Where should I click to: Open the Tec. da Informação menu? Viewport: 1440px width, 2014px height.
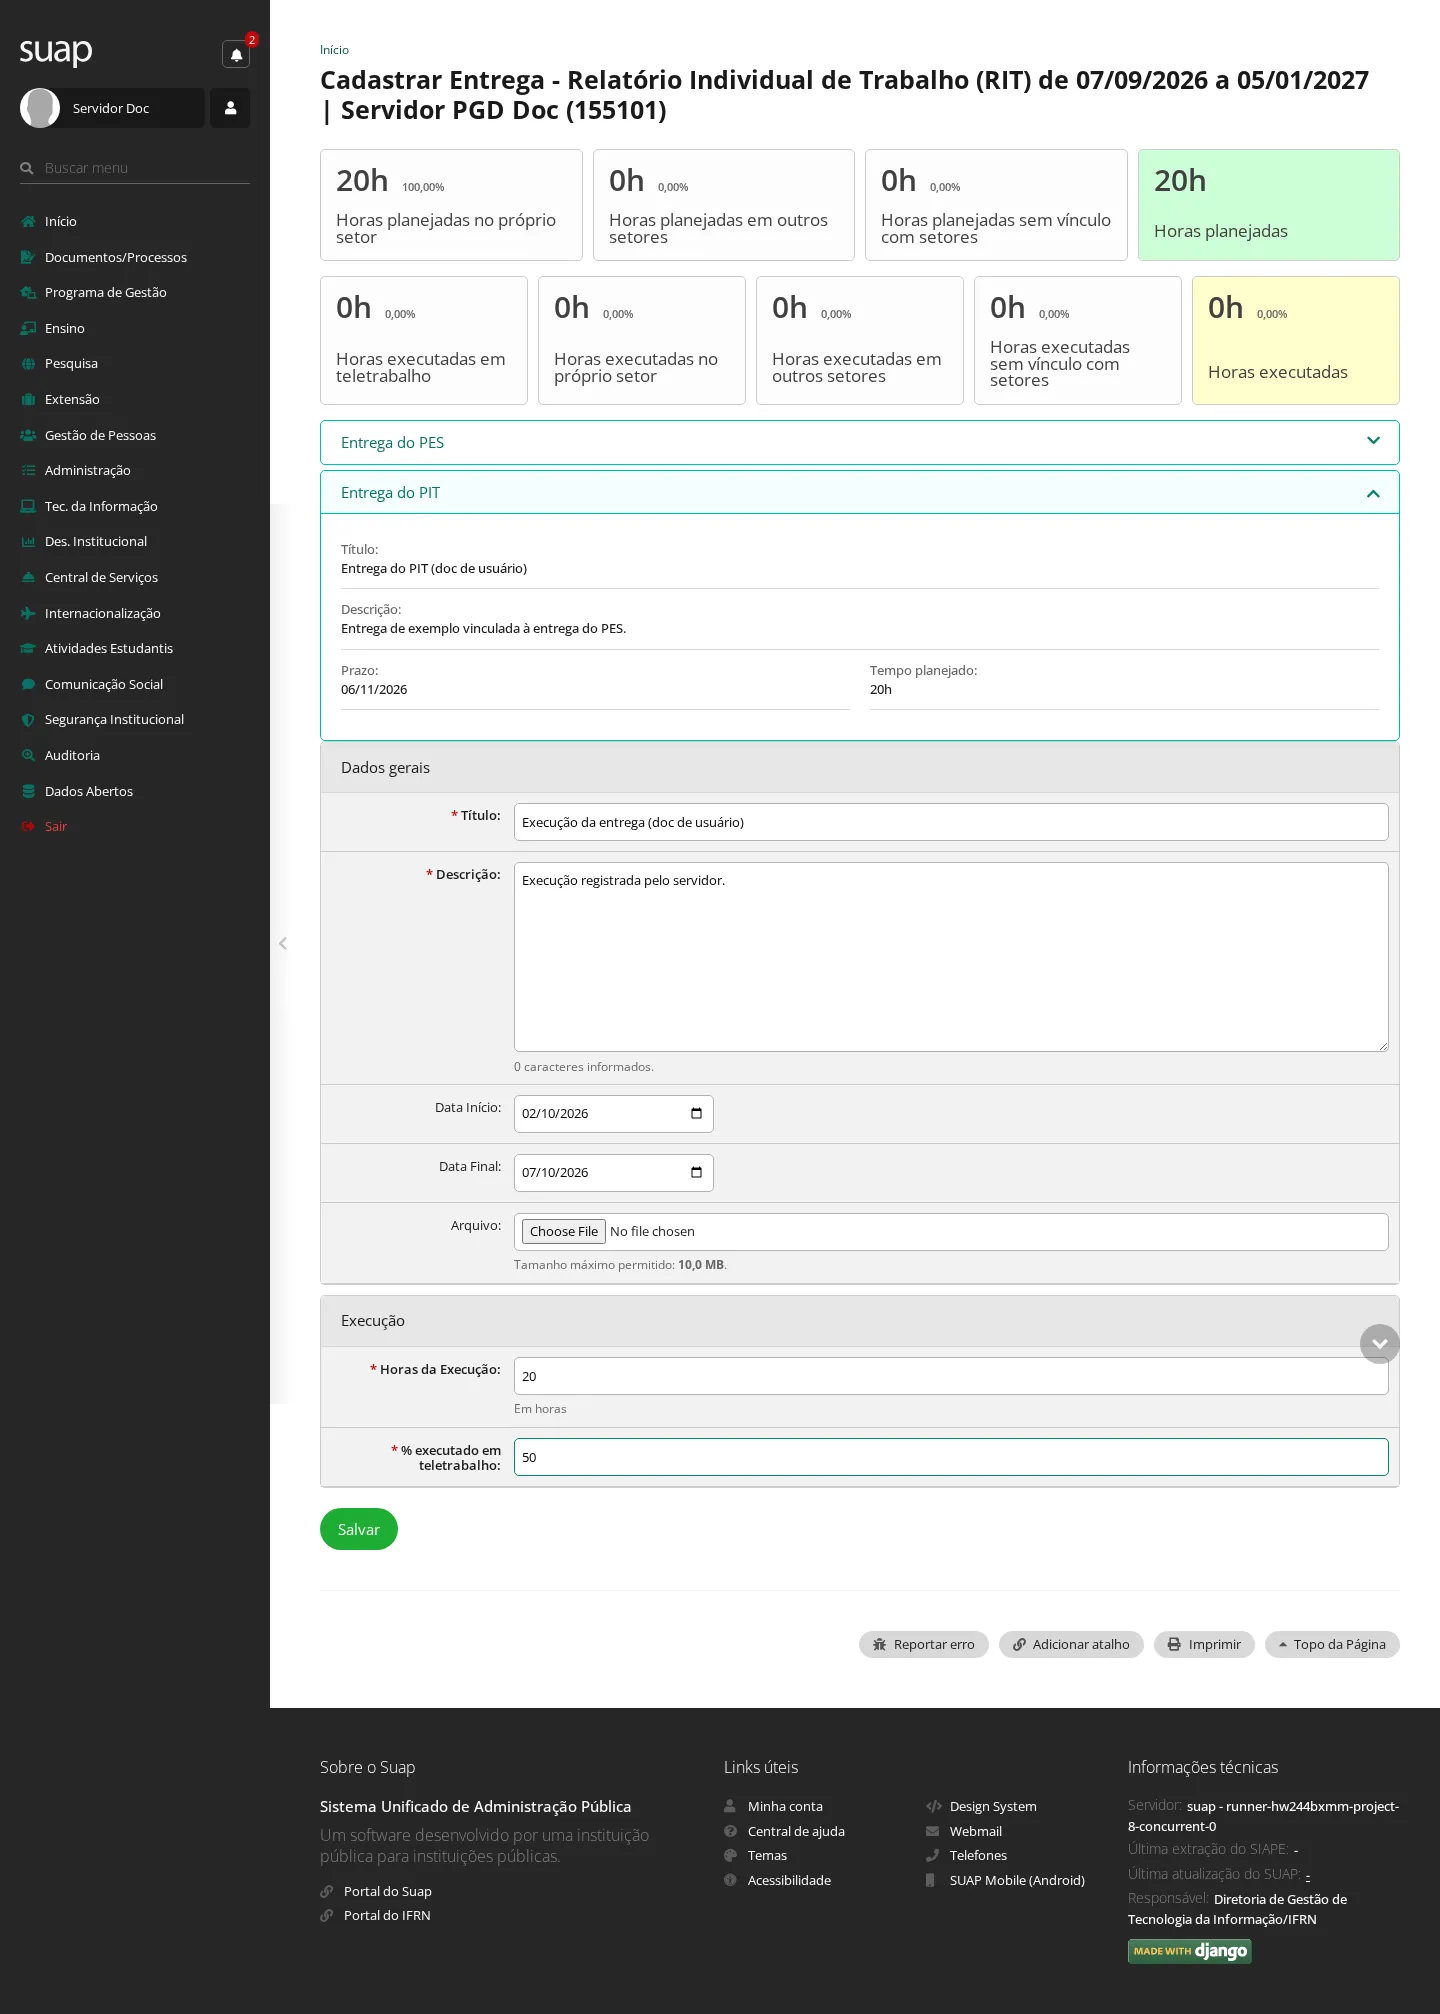click(x=101, y=506)
